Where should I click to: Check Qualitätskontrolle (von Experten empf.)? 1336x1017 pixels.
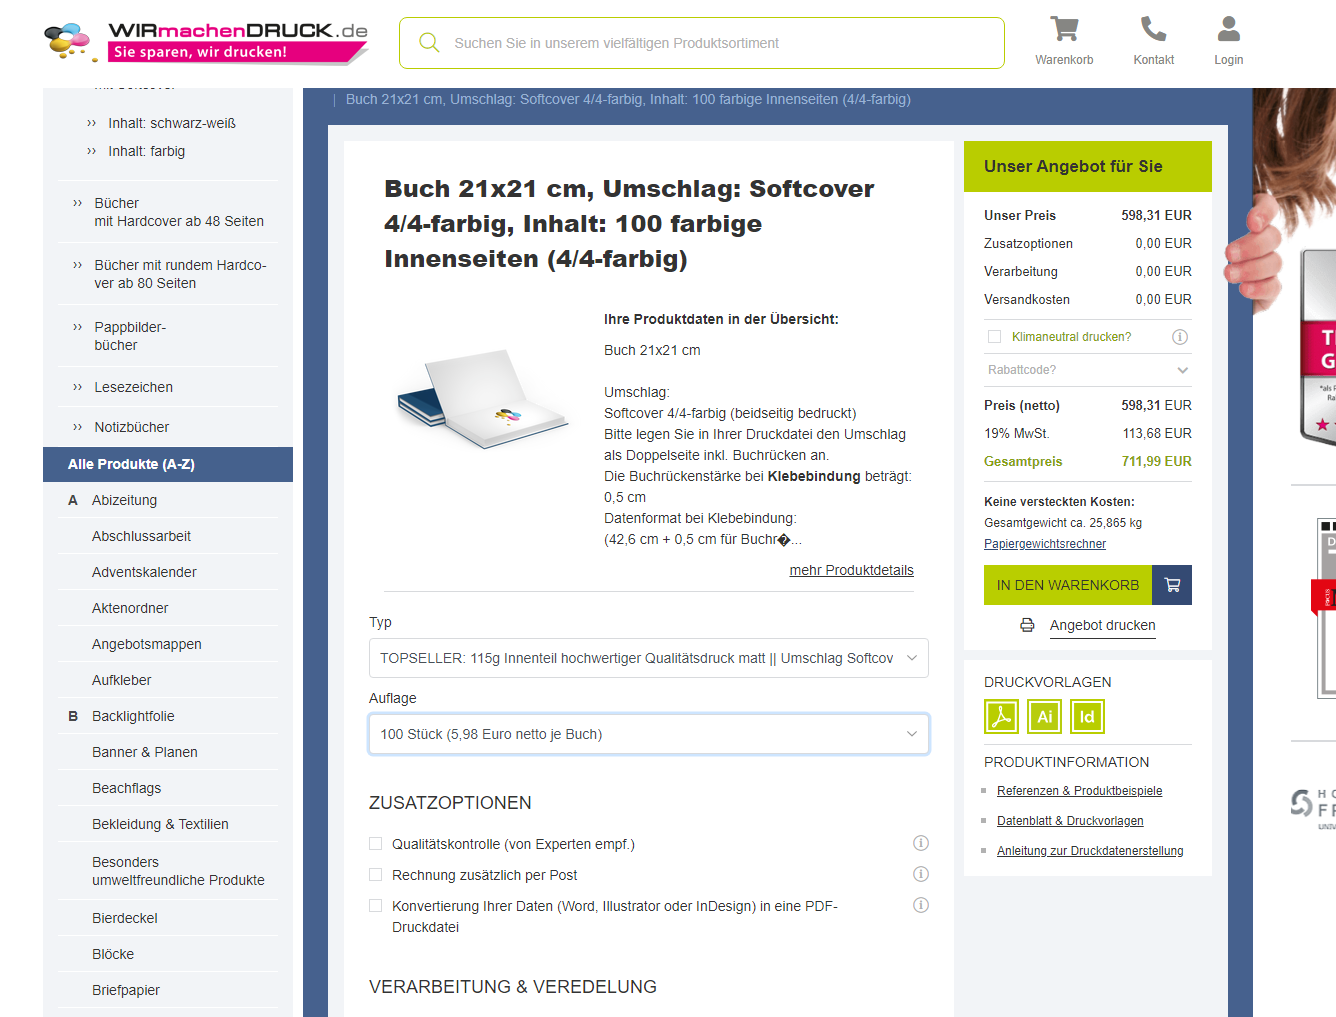point(376,844)
